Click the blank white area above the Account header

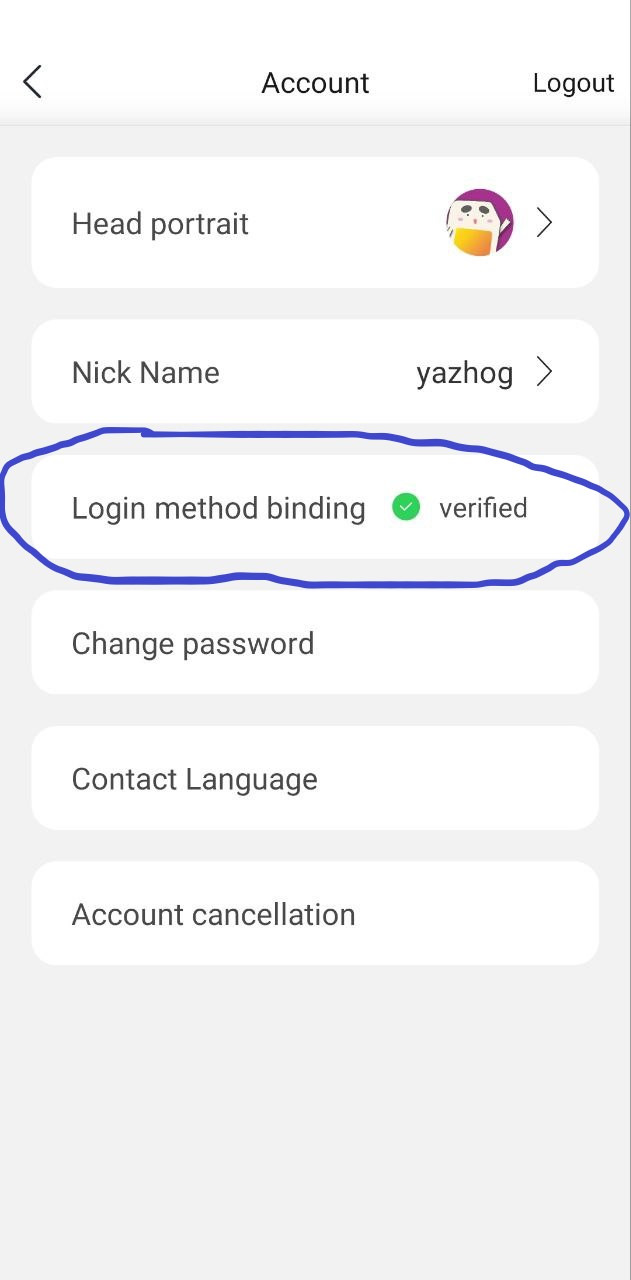[x=315, y=25]
